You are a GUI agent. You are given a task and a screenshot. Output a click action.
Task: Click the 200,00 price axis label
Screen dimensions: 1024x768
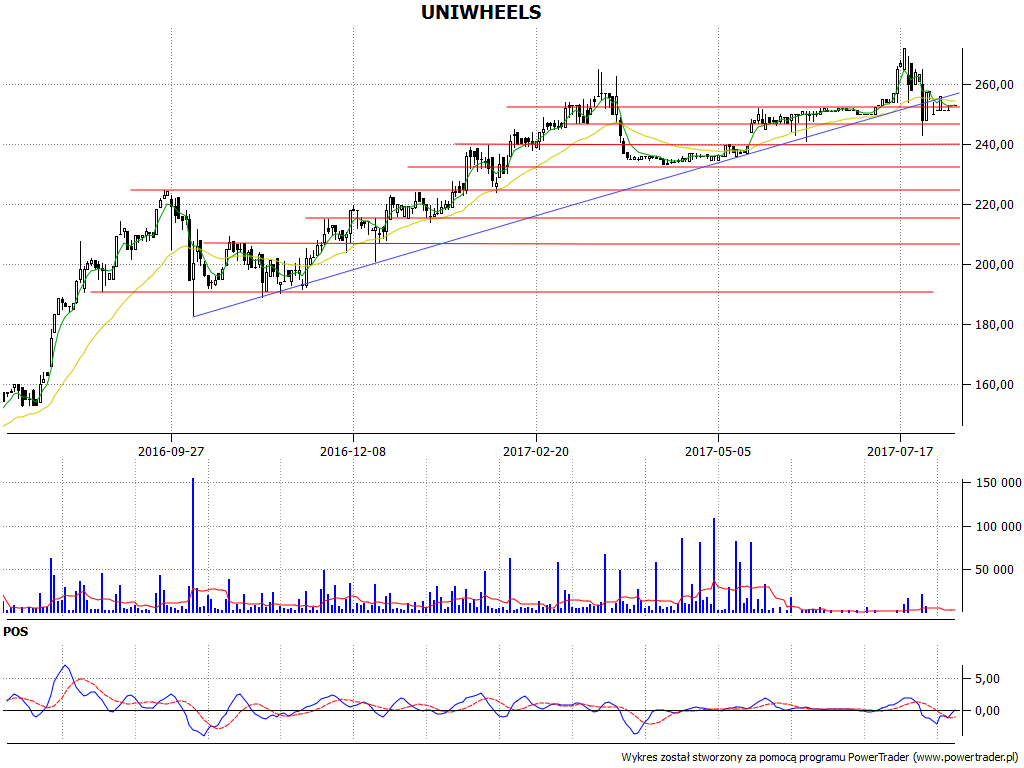pyautogui.click(x=995, y=265)
